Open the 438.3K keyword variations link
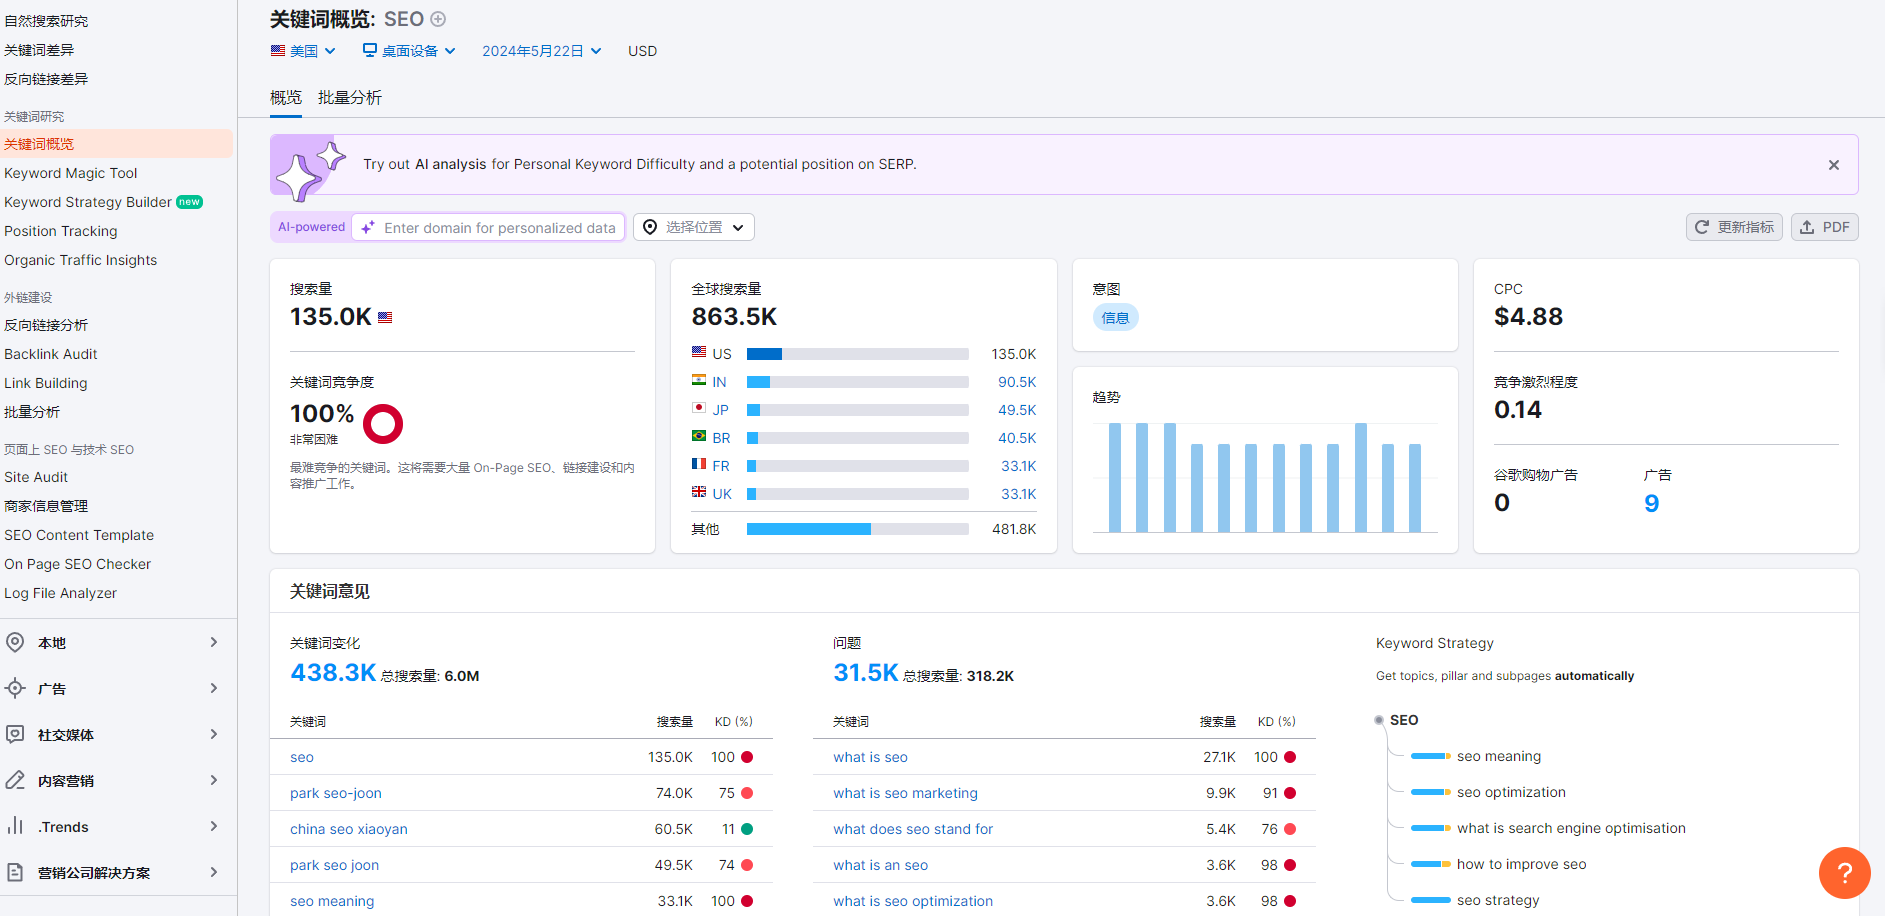 (333, 673)
